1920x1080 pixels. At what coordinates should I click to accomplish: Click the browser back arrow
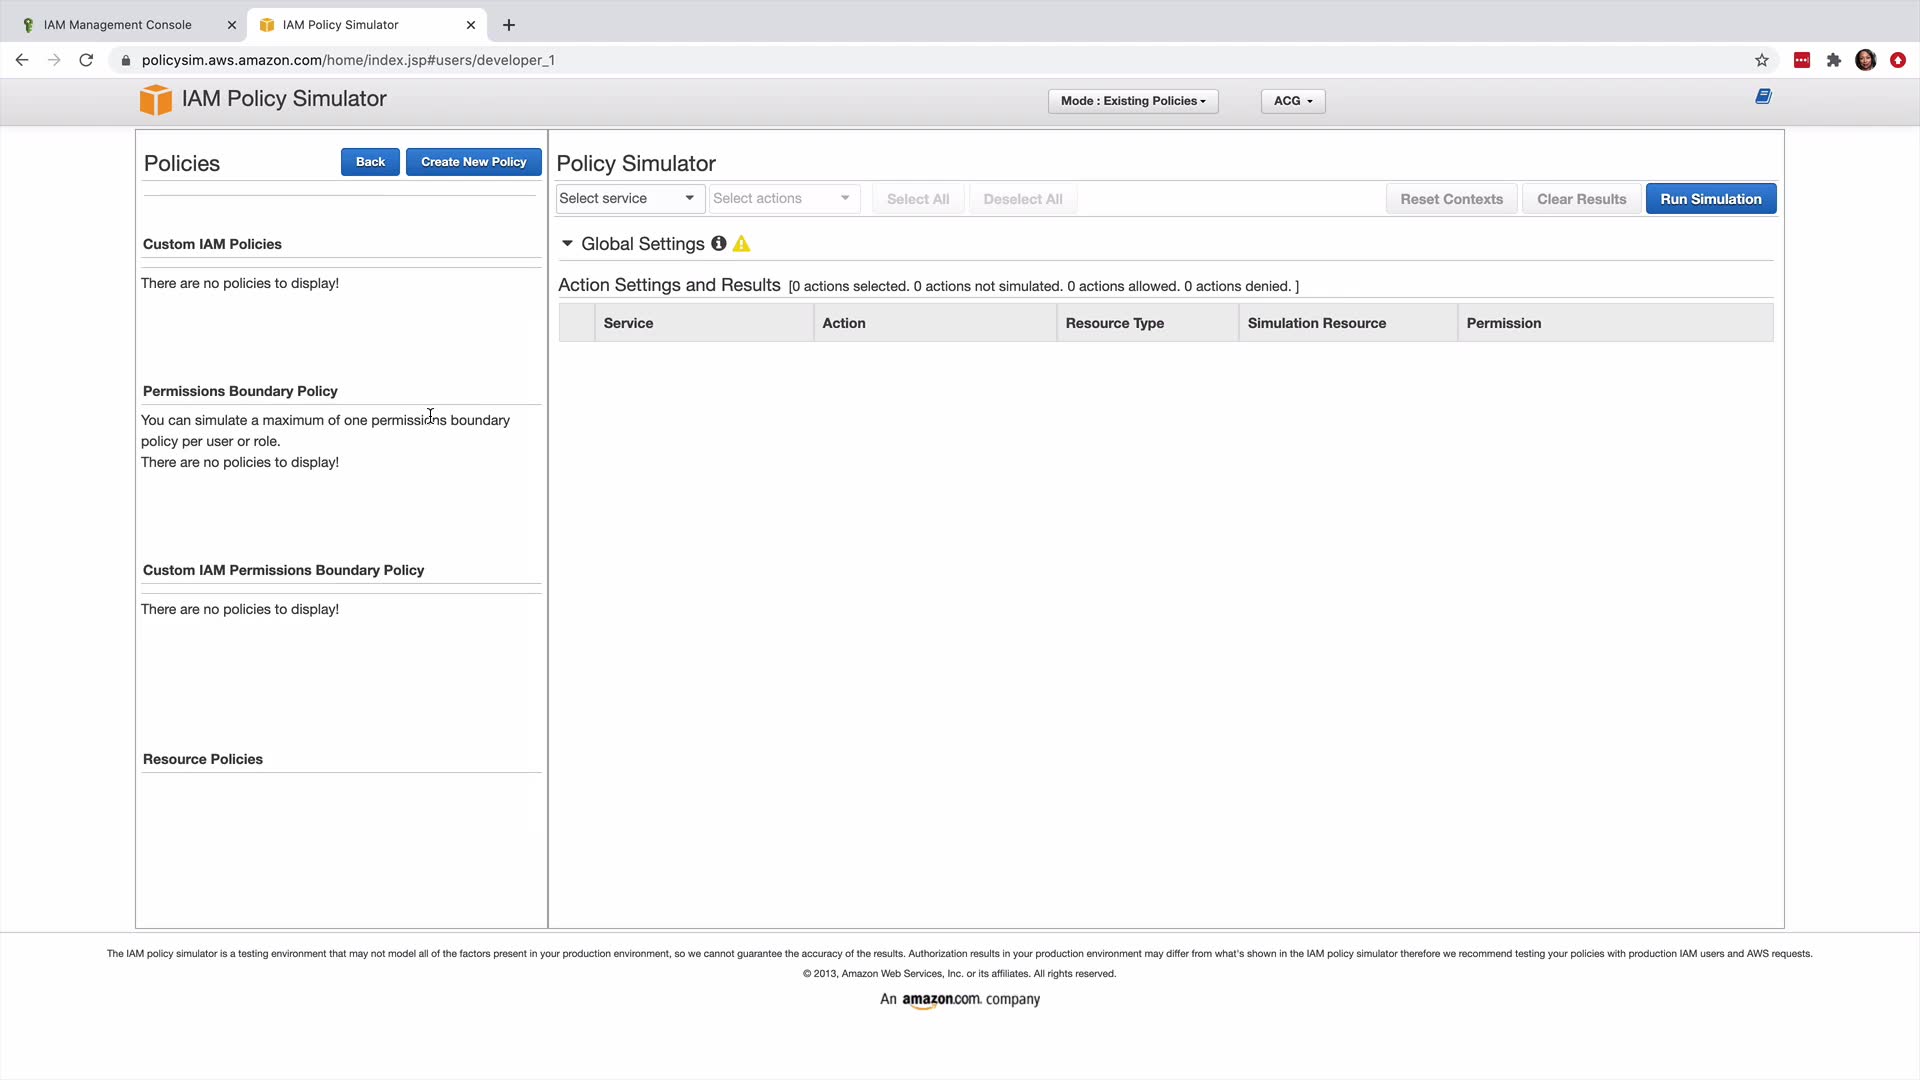pos(22,60)
